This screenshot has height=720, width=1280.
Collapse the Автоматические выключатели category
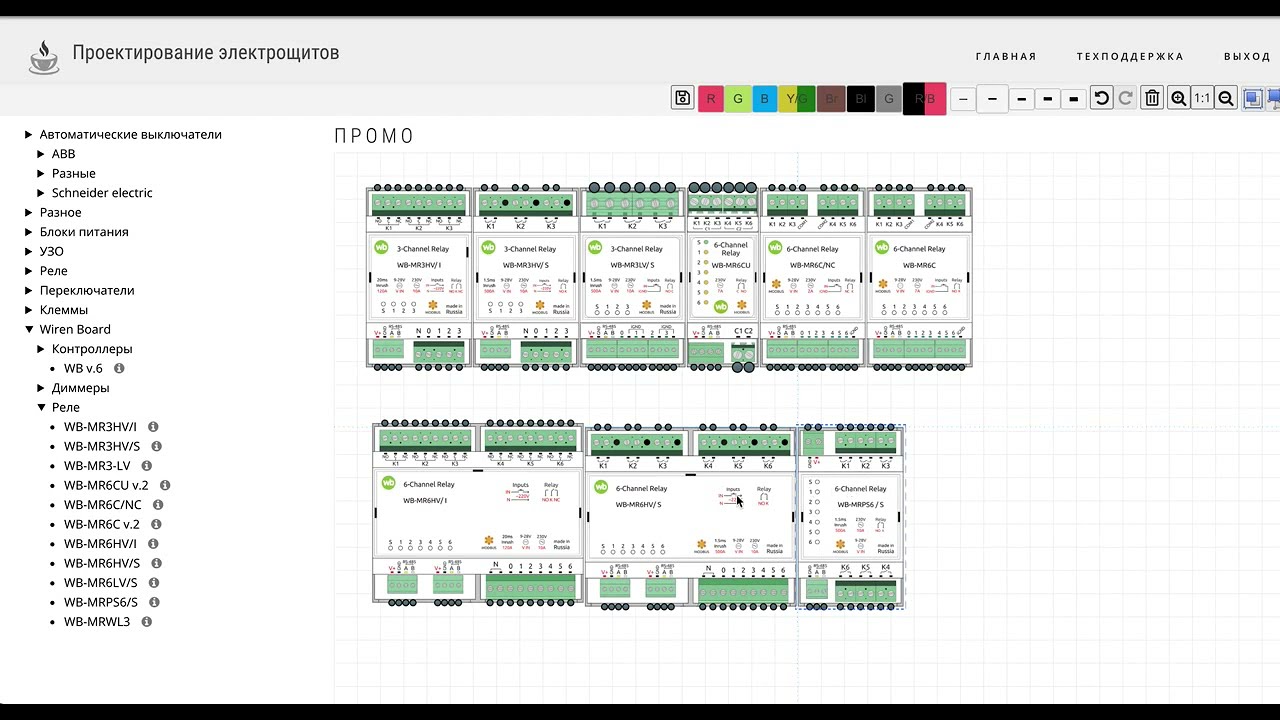(29, 134)
